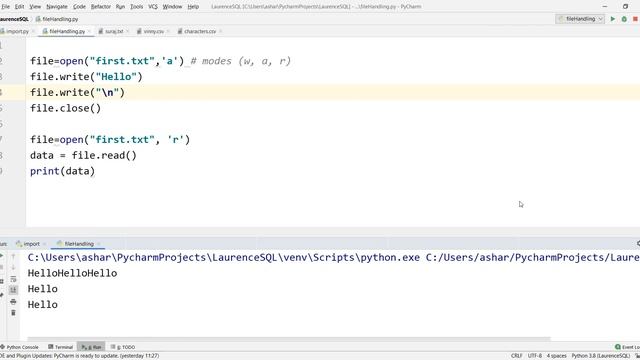This screenshot has height=360, width=640.
Task: Click LaurenceSQL in the navigation breadcrumb
Action: point(14,19)
